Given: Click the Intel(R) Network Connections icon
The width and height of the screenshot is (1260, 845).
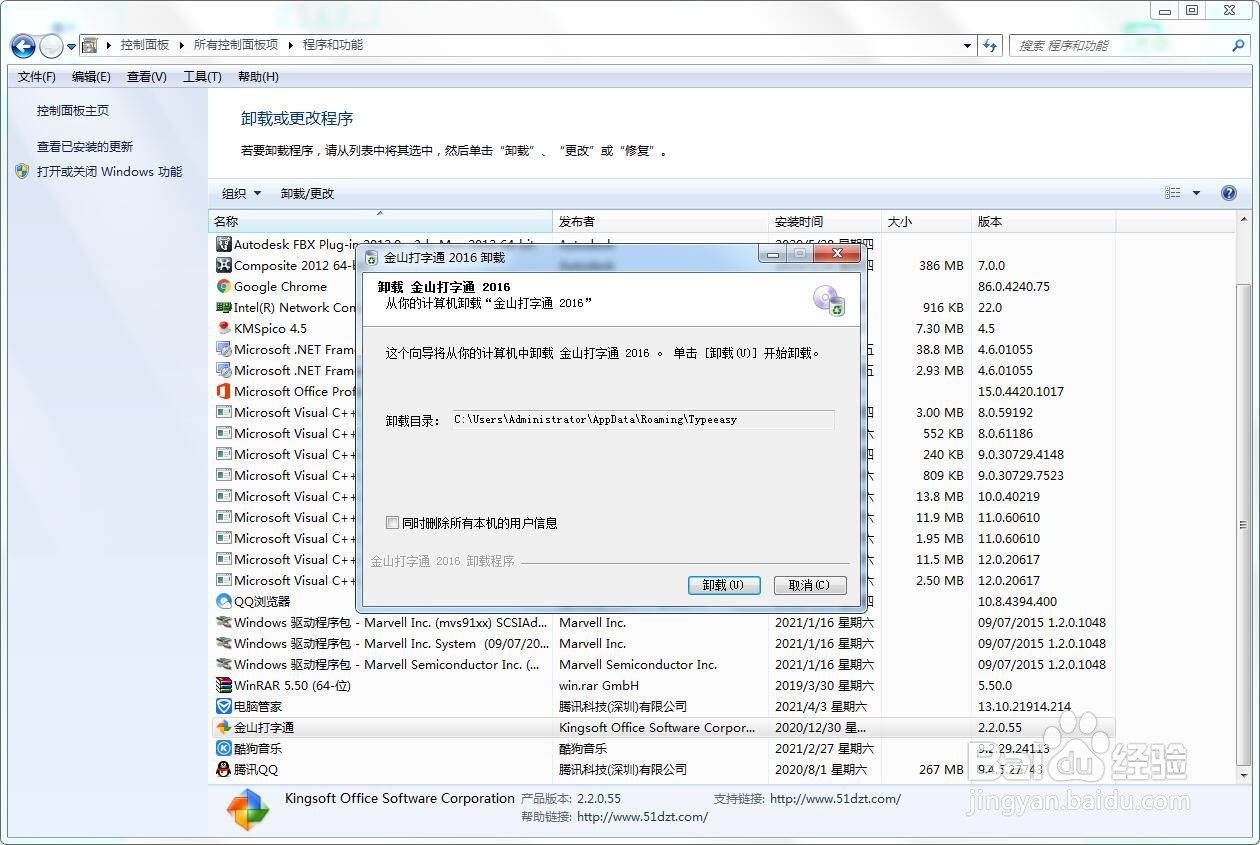Looking at the screenshot, I should [224, 307].
